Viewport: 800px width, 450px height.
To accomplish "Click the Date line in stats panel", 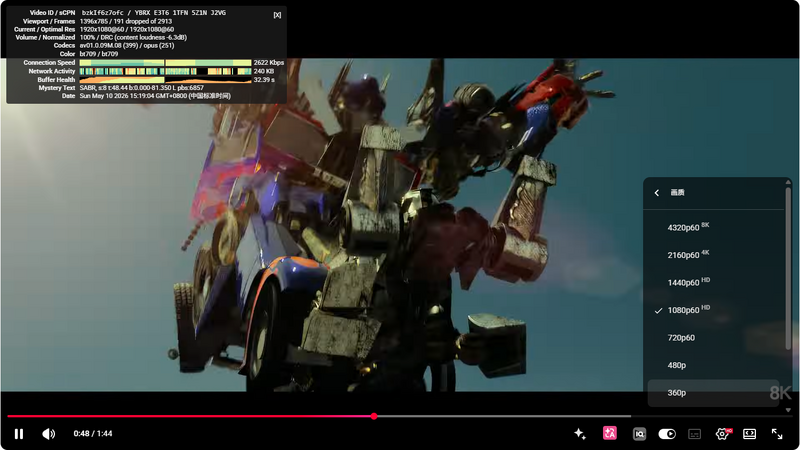I will click(155, 96).
